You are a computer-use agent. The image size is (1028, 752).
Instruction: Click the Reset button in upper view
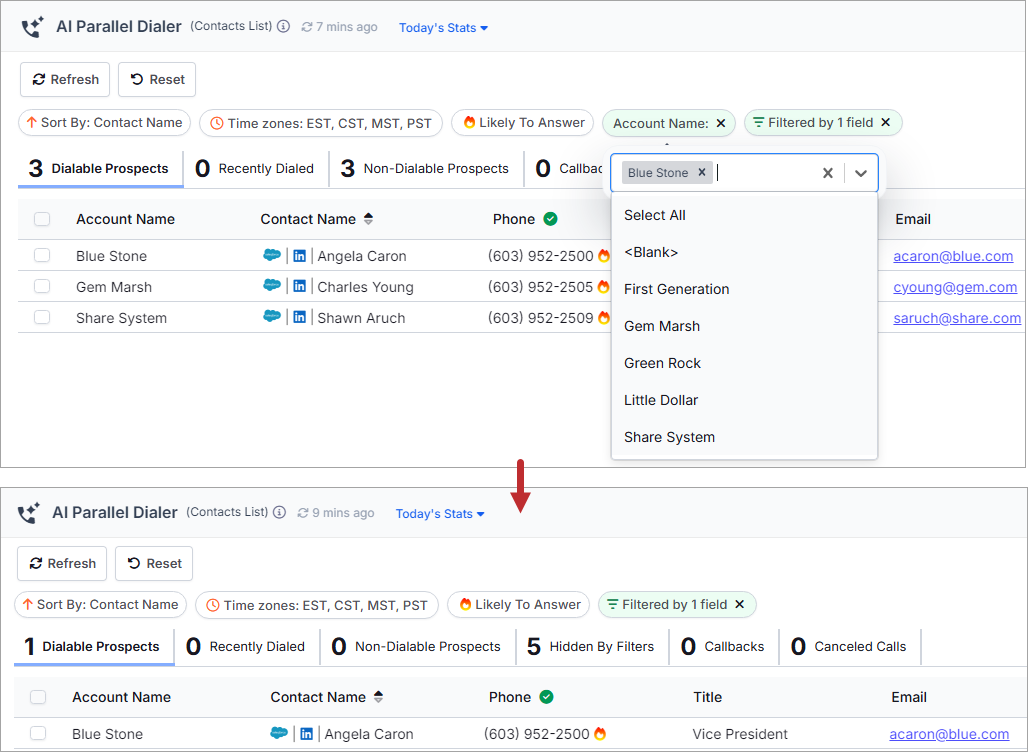coord(157,79)
